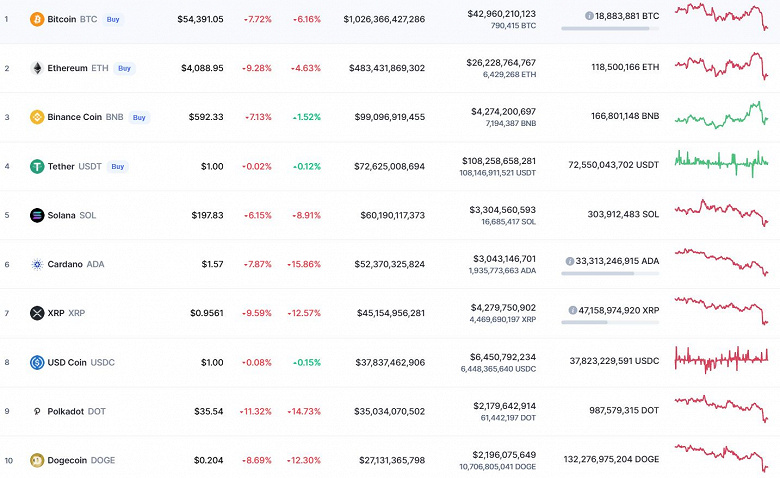Click the USD Coin logo icon
This screenshot has height=478, width=780.
37,362
